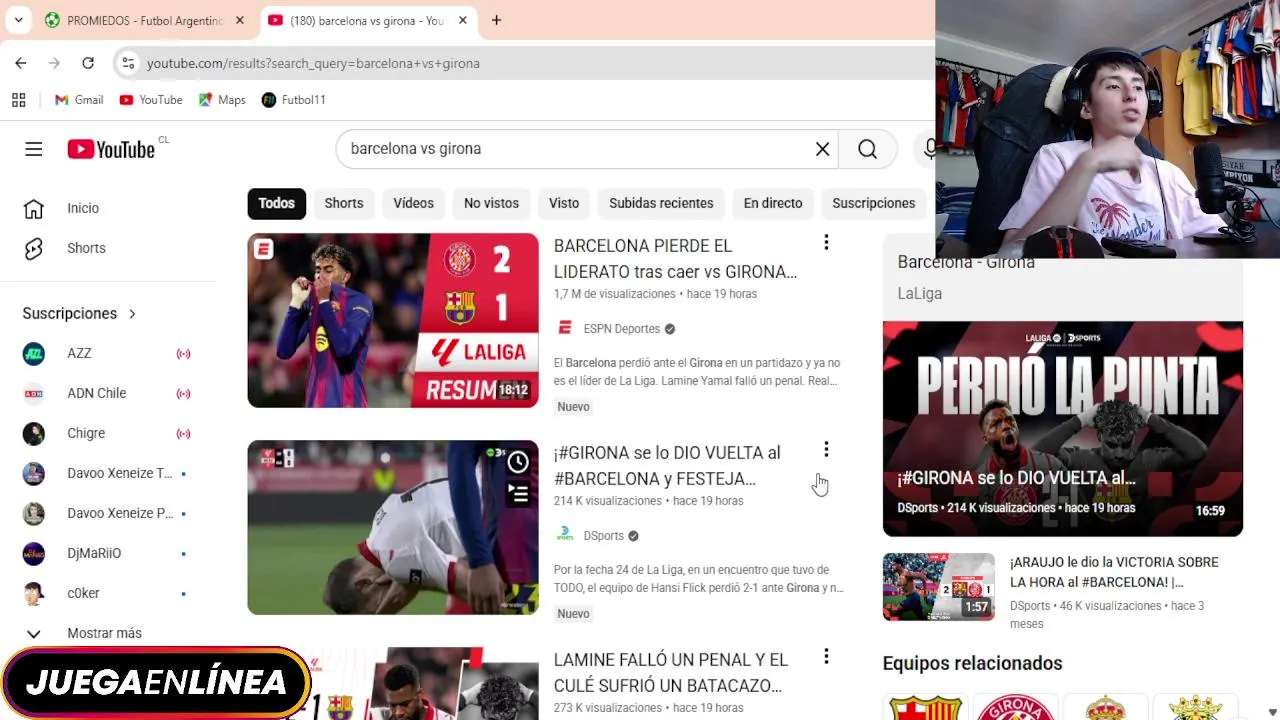Clear the search box with X
This screenshot has height=720, width=1280.
coord(822,149)
